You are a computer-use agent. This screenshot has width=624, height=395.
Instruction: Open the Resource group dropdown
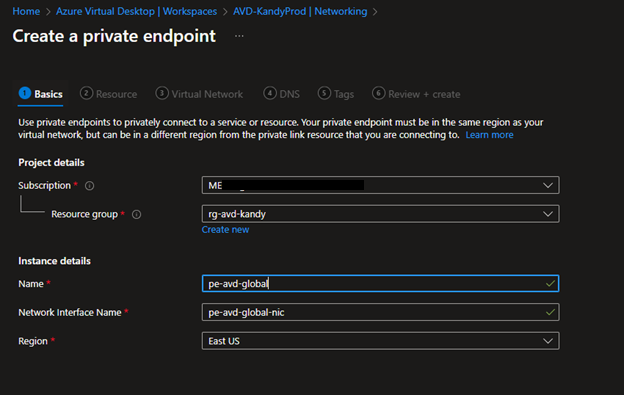point(380,214)
